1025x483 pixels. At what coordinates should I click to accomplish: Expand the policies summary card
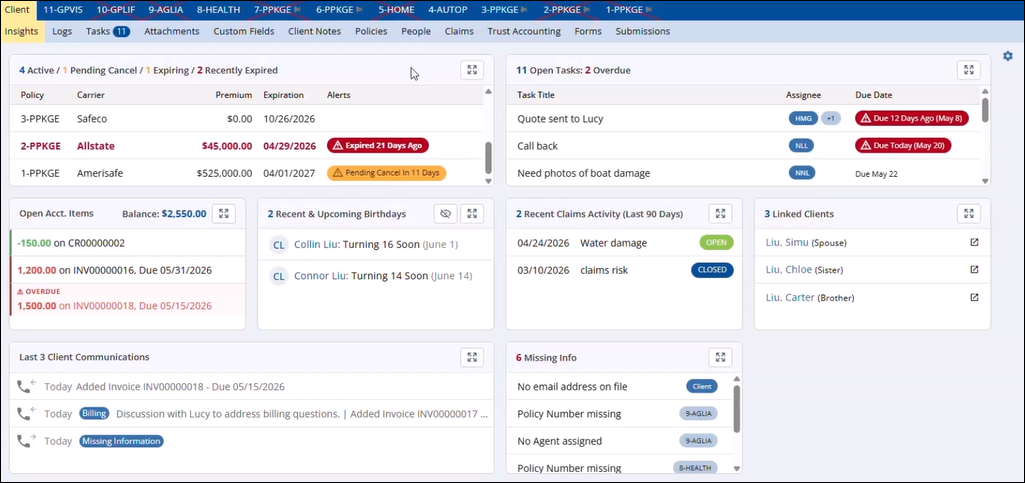pyautogui.click(x=472, y=70)
